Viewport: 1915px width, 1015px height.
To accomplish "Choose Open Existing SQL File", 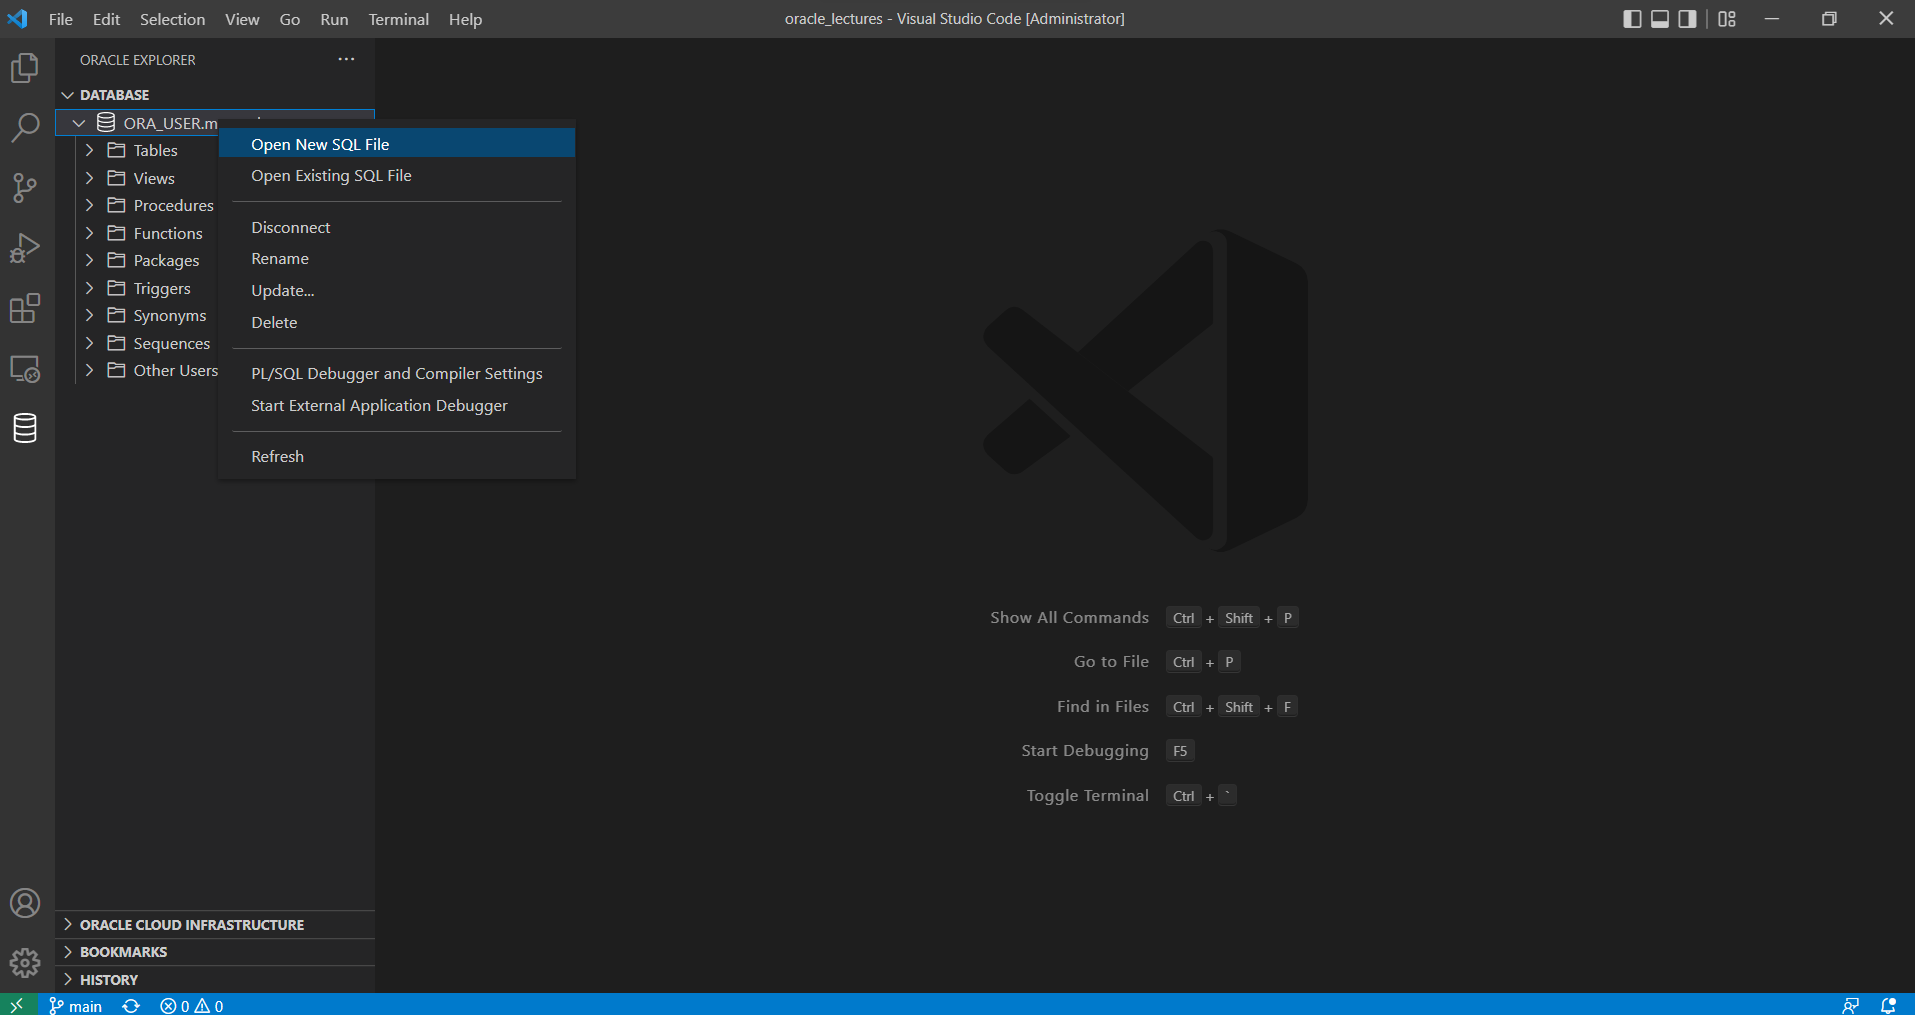I will pyautogui.click(x=397, y=175).
